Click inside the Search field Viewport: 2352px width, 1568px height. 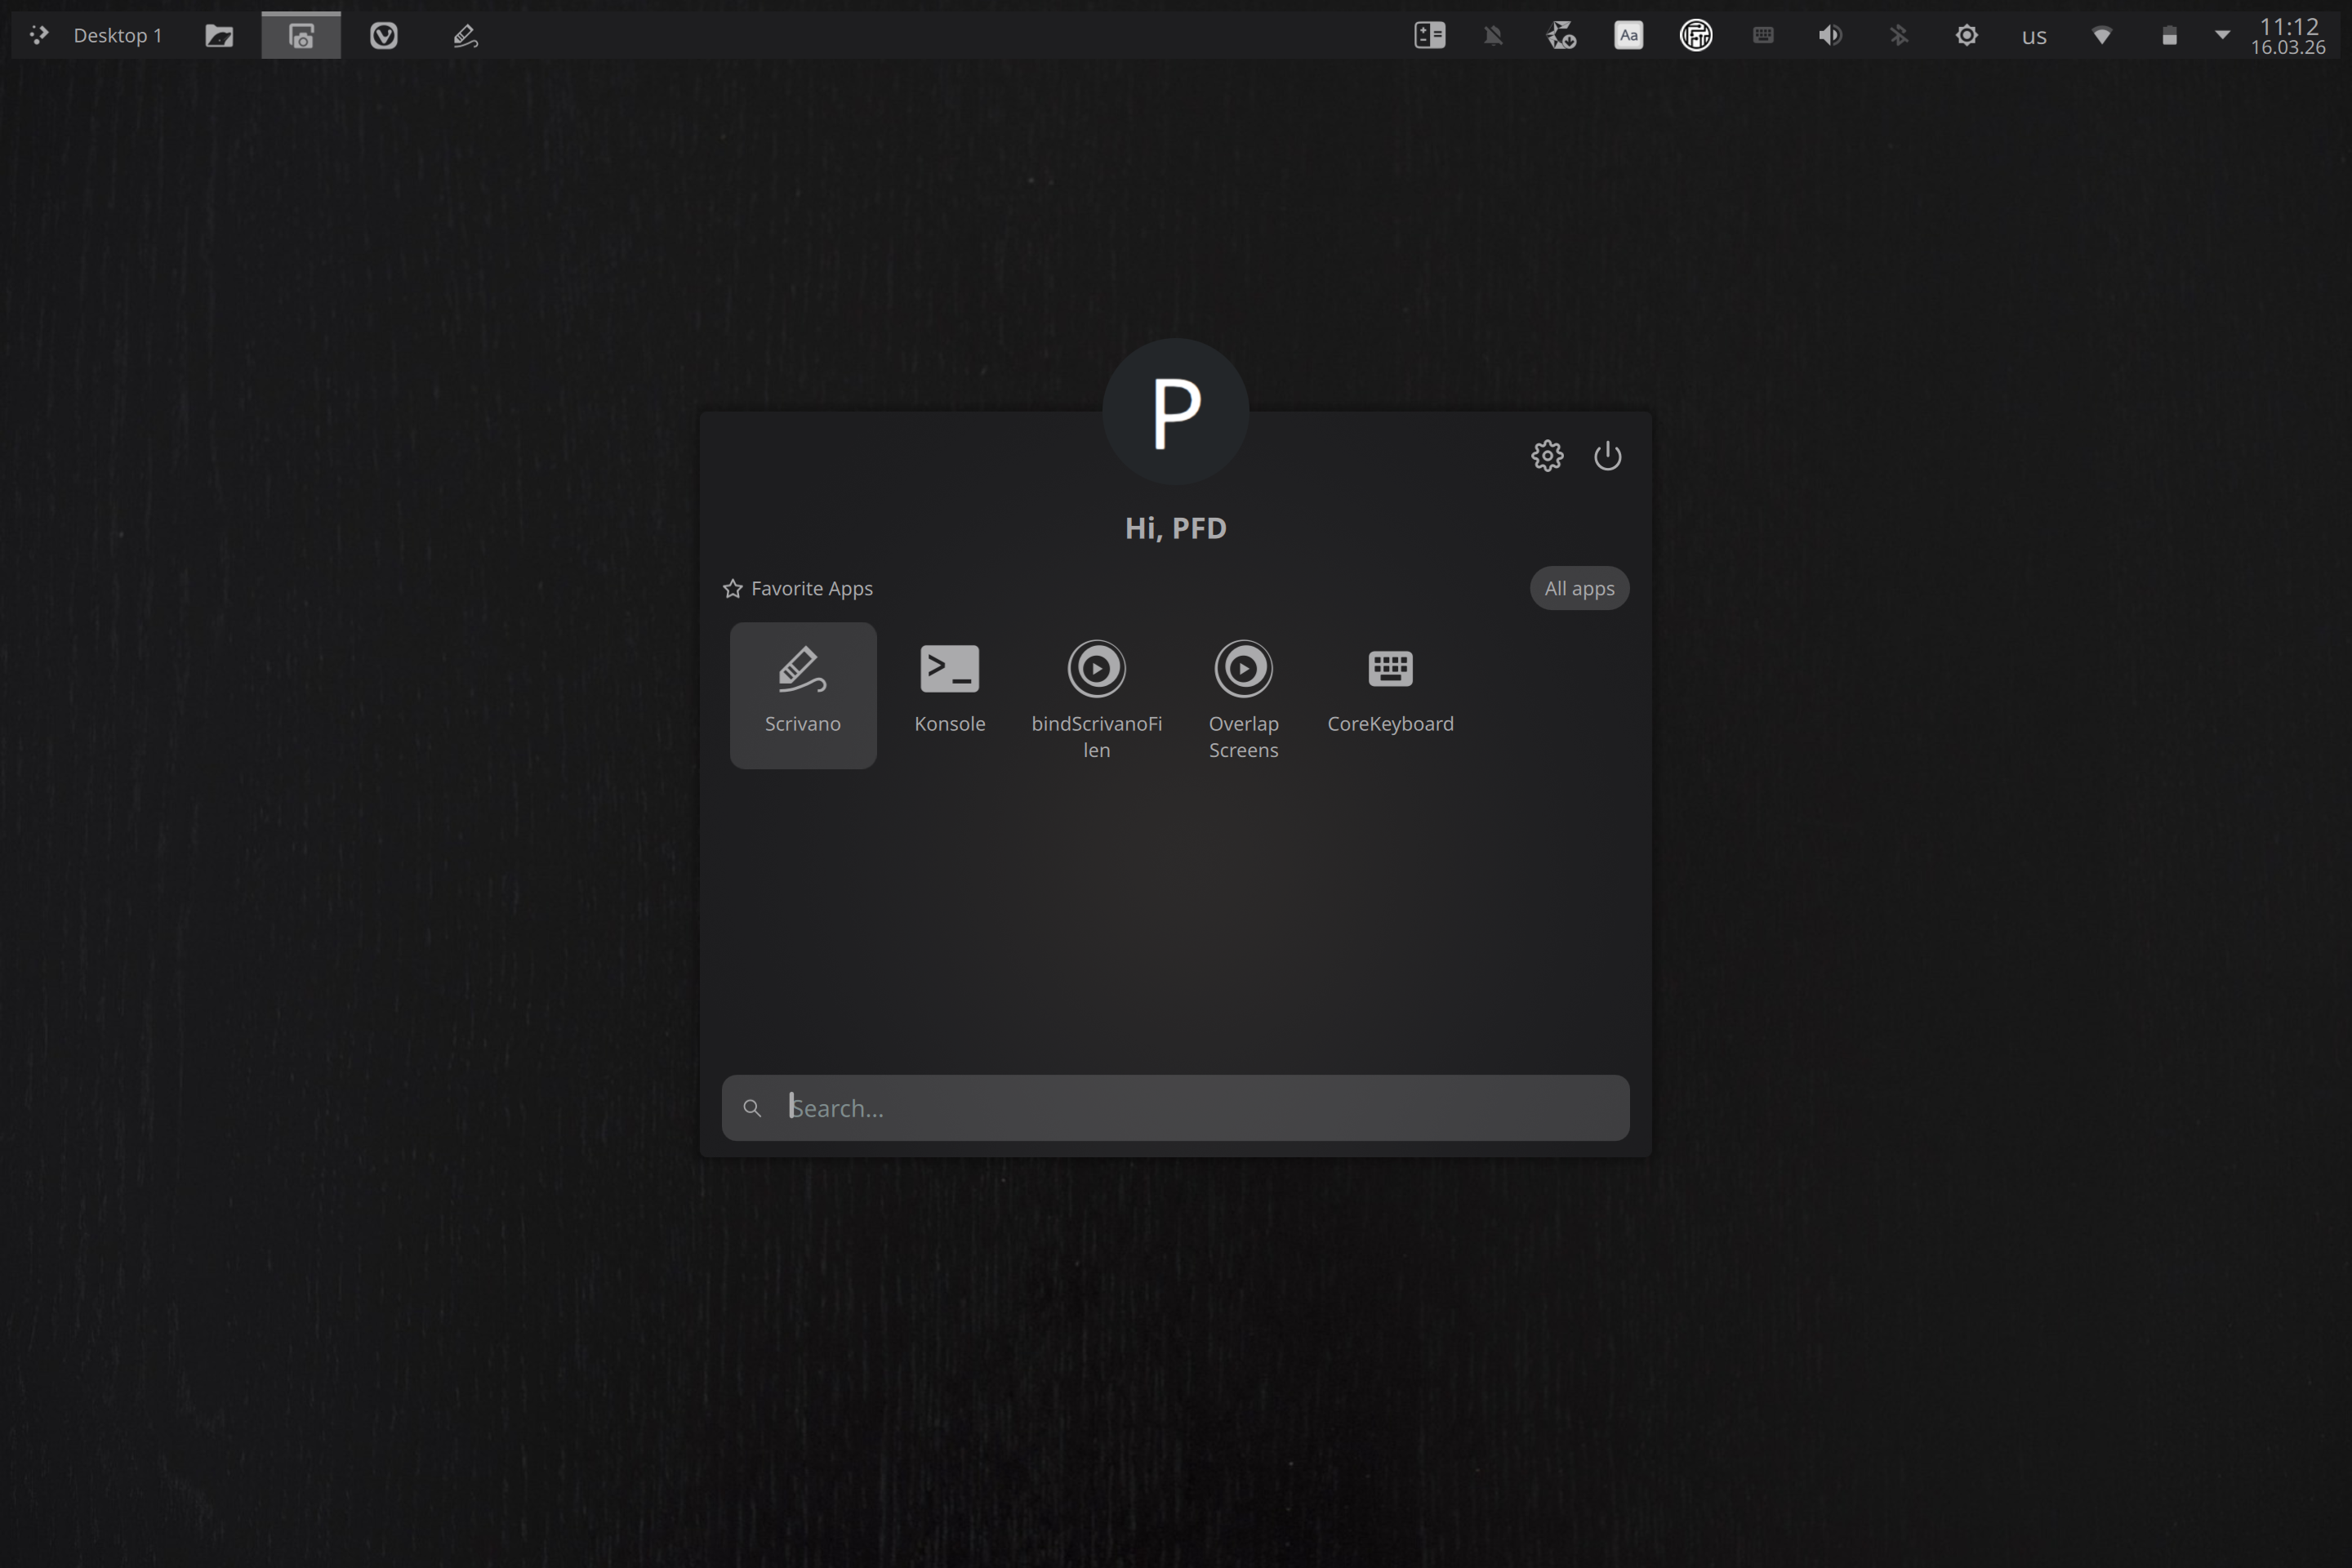coord(1175,1107)
